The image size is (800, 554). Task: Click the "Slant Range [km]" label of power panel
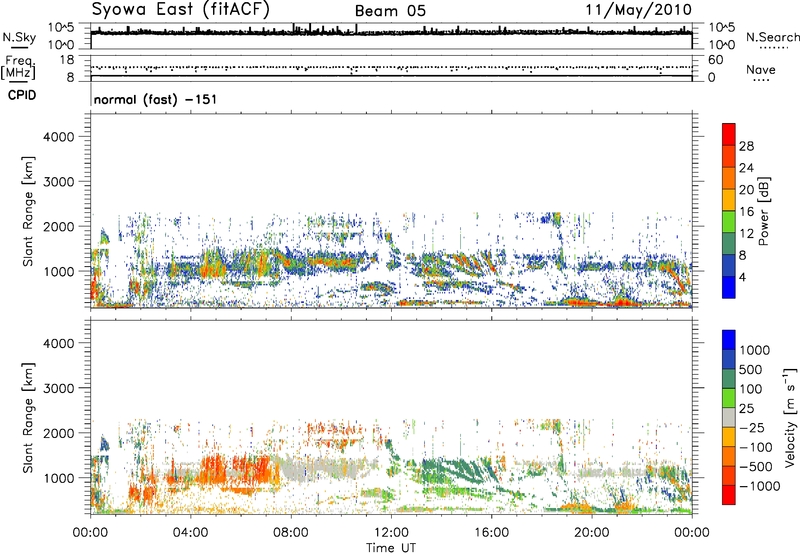(x=28, y=211)
